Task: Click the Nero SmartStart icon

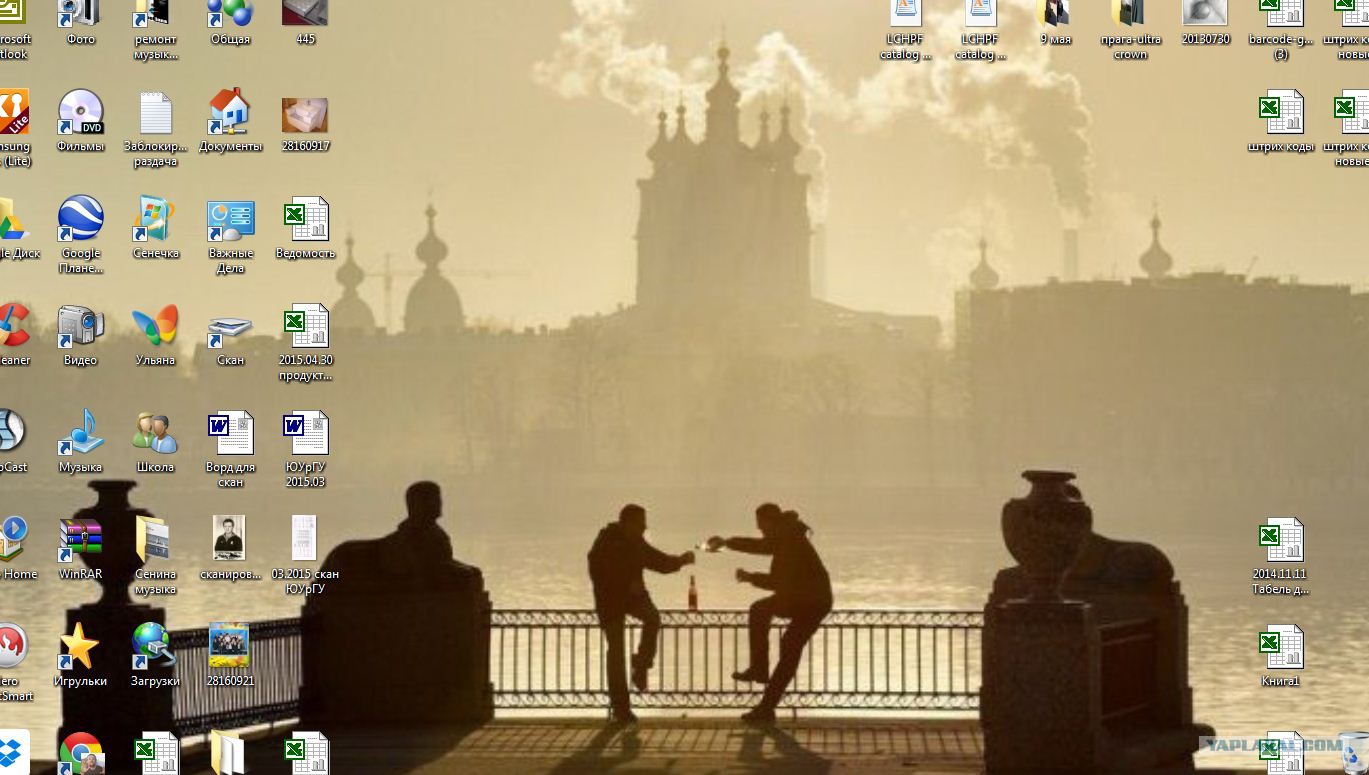Action: click(x=12, y=647)
